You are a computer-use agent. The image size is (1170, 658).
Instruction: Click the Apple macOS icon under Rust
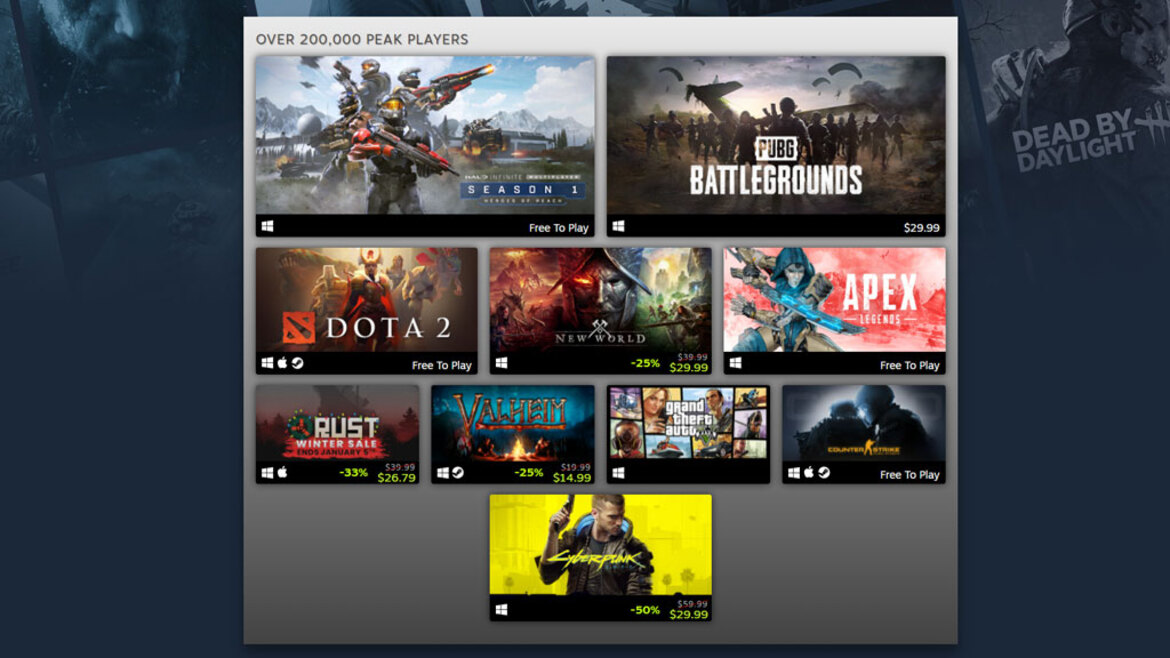pos(283,473)
